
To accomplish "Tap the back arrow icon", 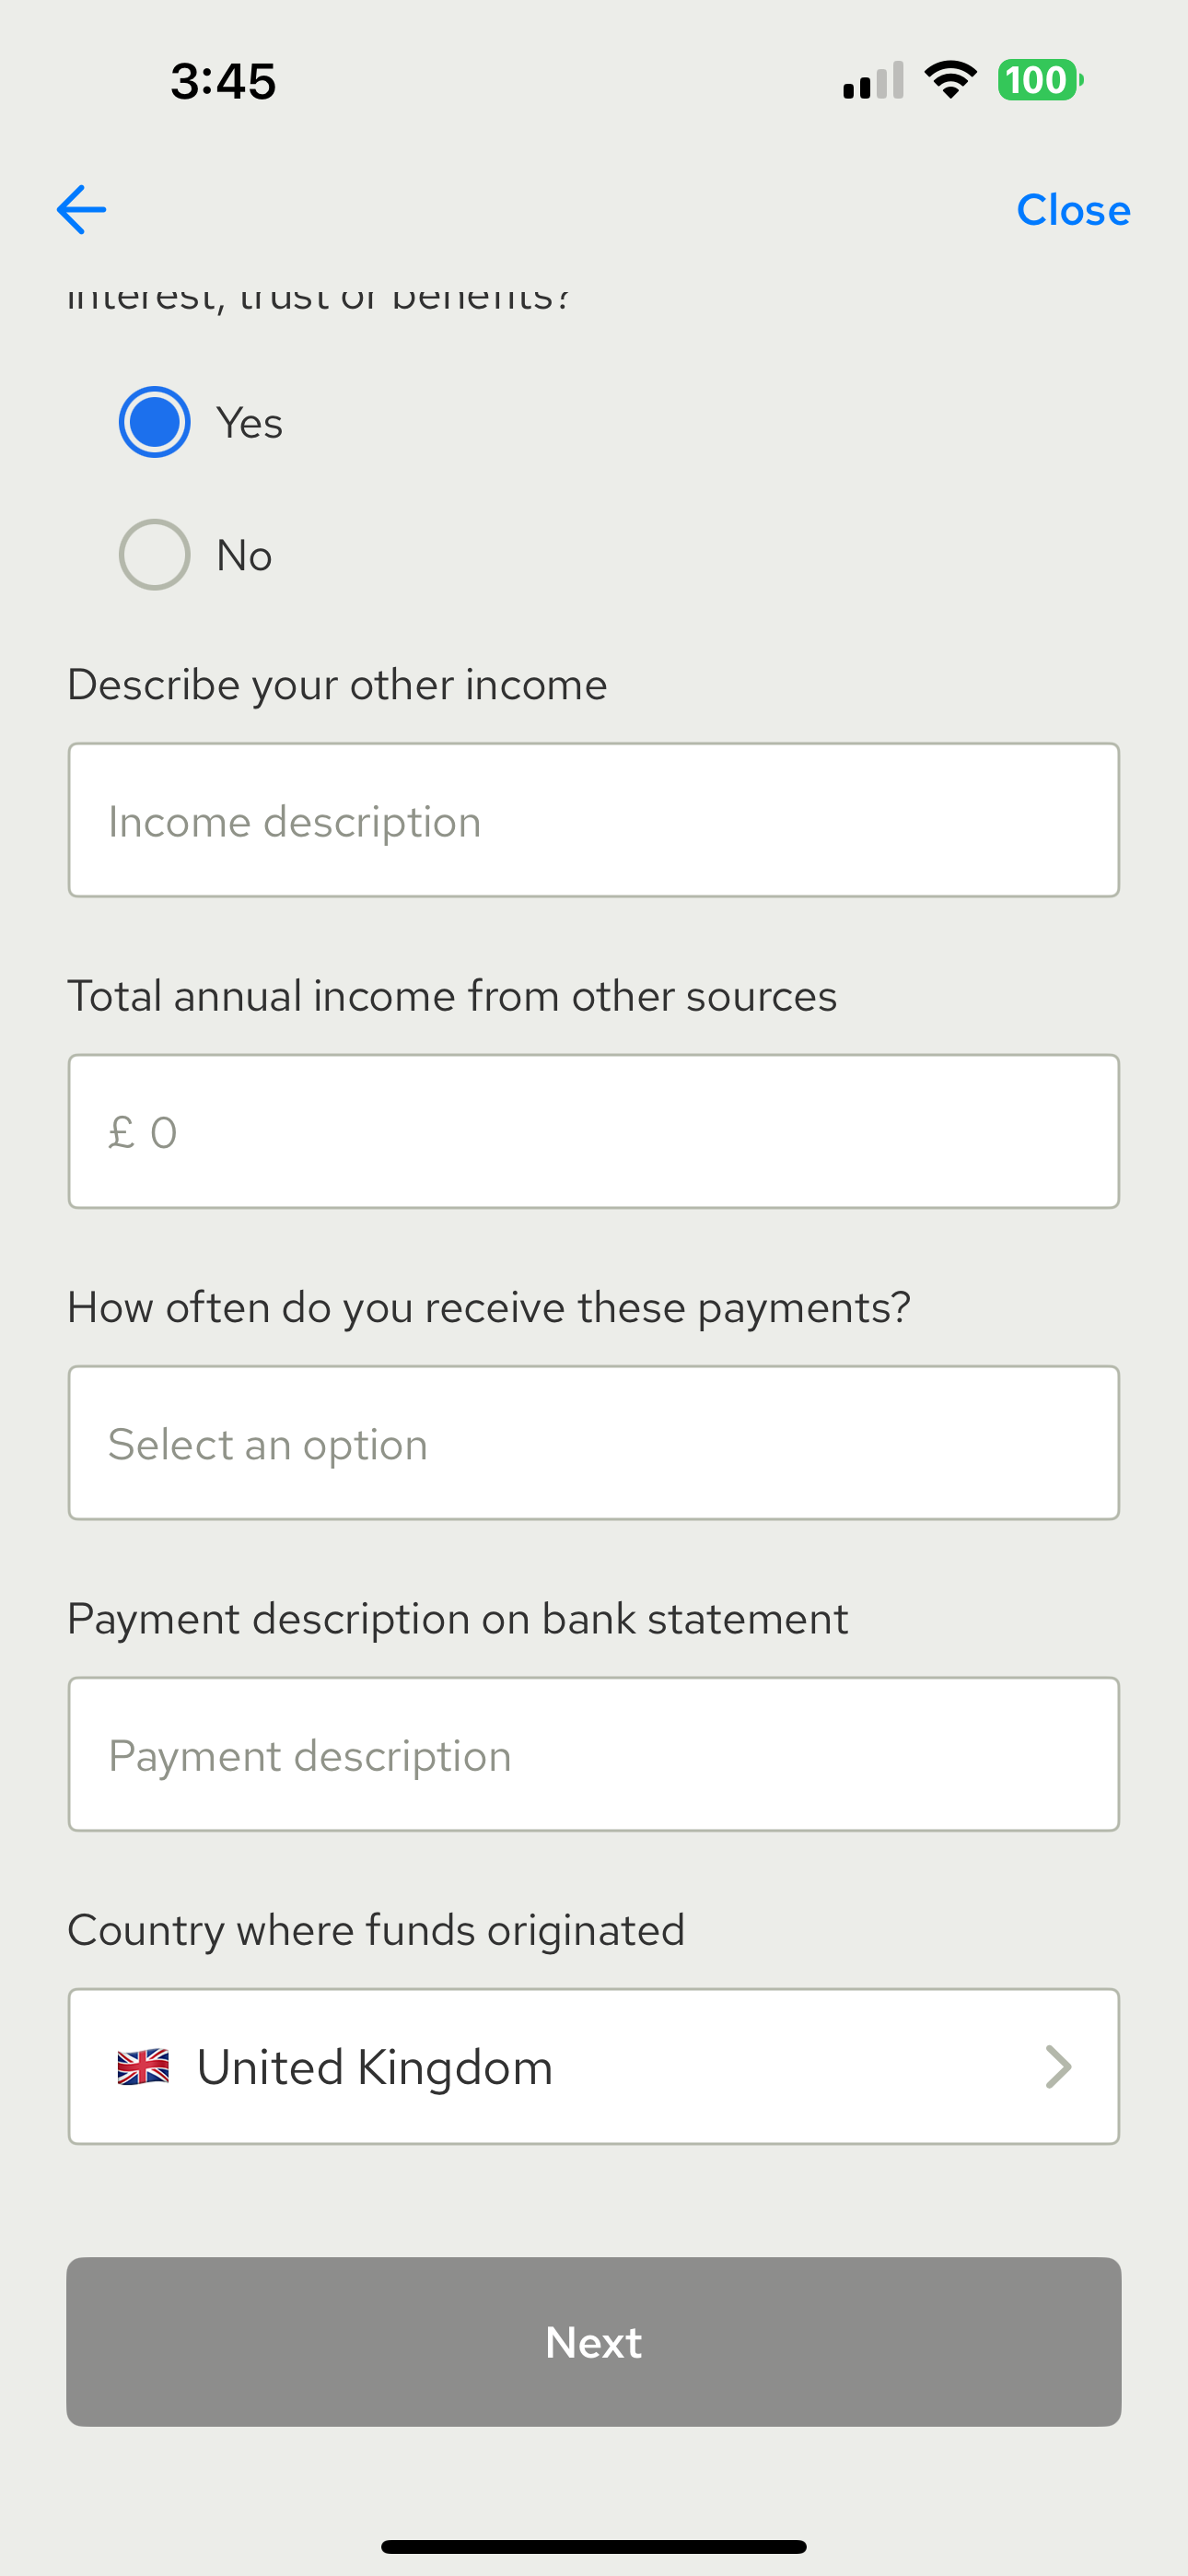I will pos(82,210).
